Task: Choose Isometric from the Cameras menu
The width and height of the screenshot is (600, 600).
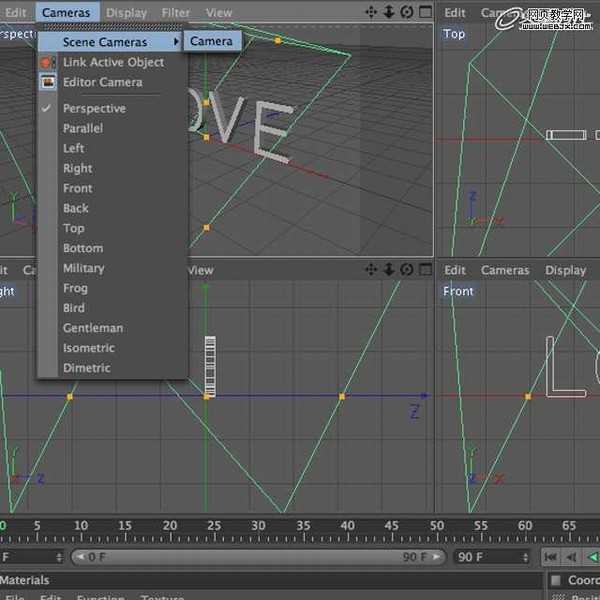Action: (88, 348)
